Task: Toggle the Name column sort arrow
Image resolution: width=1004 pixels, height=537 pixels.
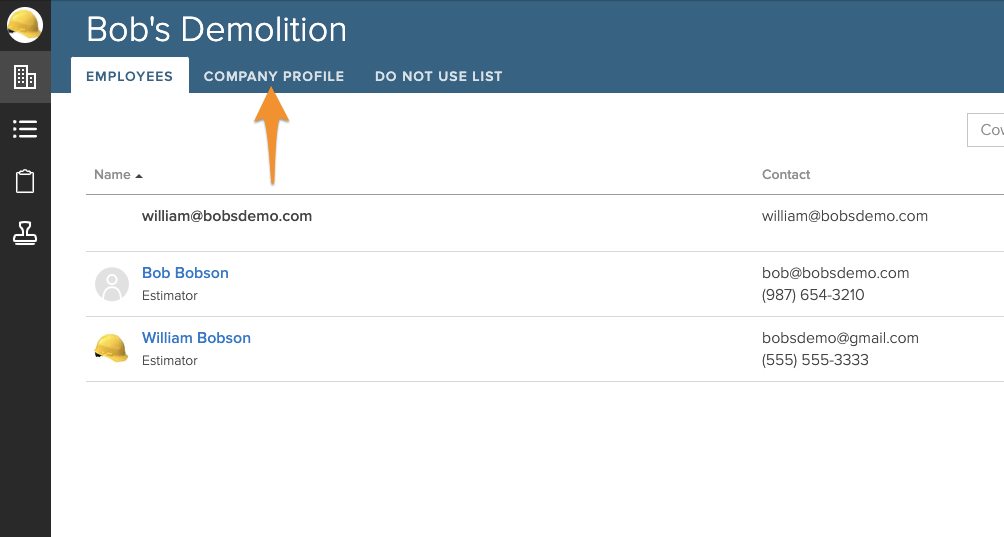Action: pos(139,175)
